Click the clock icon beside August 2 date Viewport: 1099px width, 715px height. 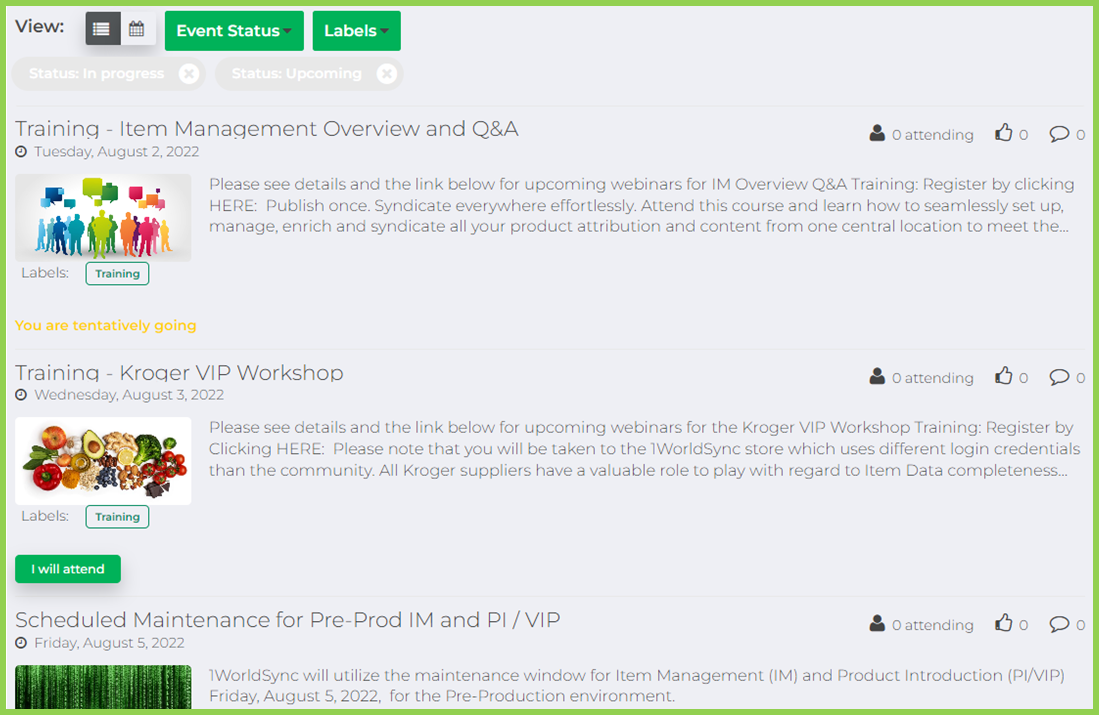[x=20, y=151]
